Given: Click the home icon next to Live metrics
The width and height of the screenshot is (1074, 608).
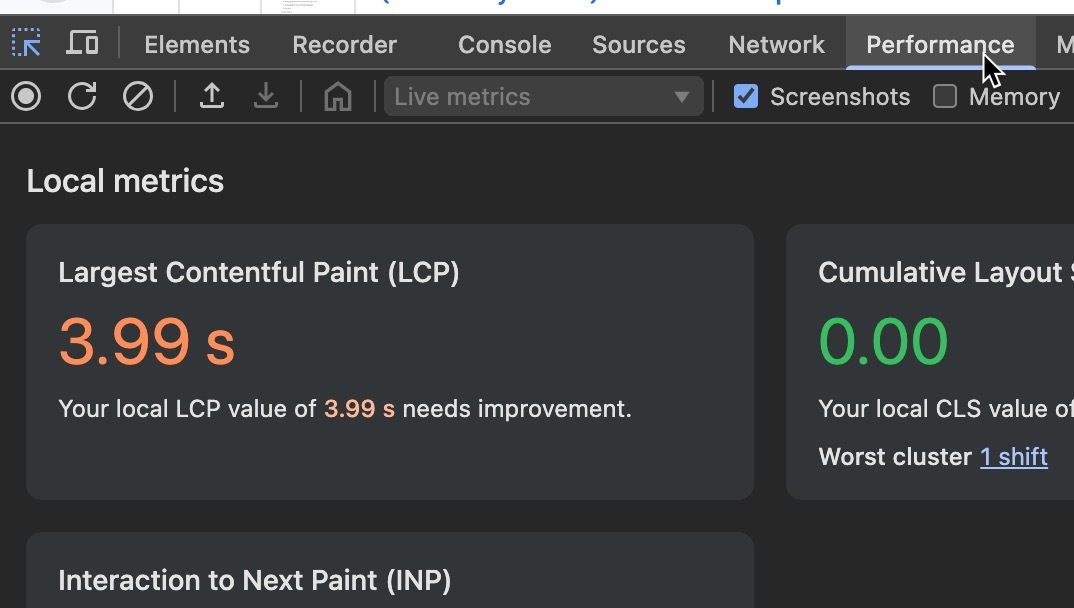Looking at the screenshot, I should [x=337, y=96].
